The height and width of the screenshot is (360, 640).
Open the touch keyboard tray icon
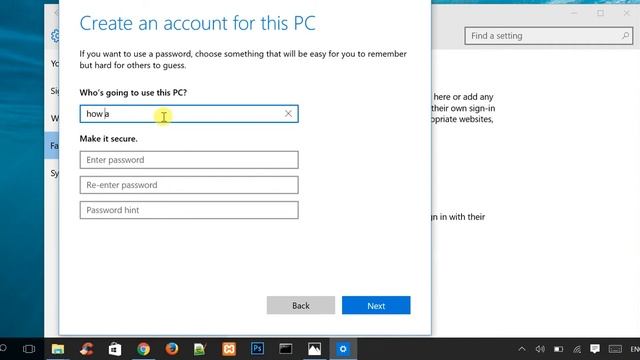pyautogui.click(x=615, y=349)
